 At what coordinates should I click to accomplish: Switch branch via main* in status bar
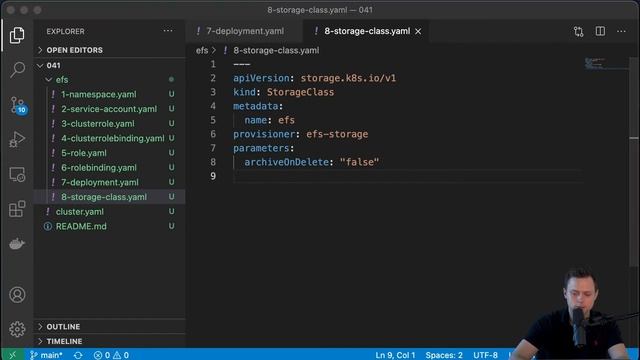46,355
